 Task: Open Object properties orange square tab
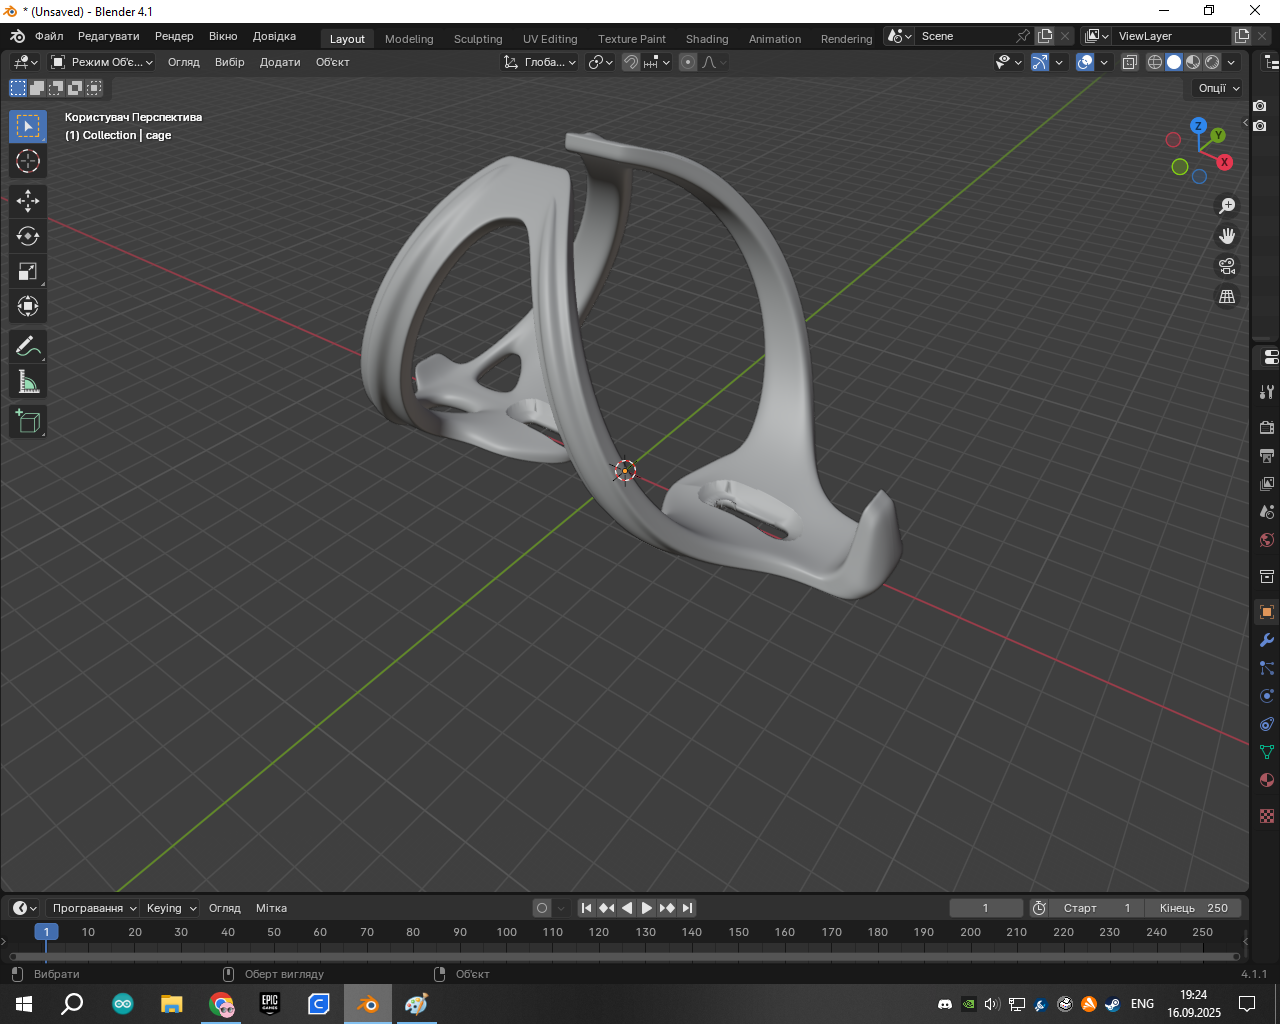click(1267, 612)
